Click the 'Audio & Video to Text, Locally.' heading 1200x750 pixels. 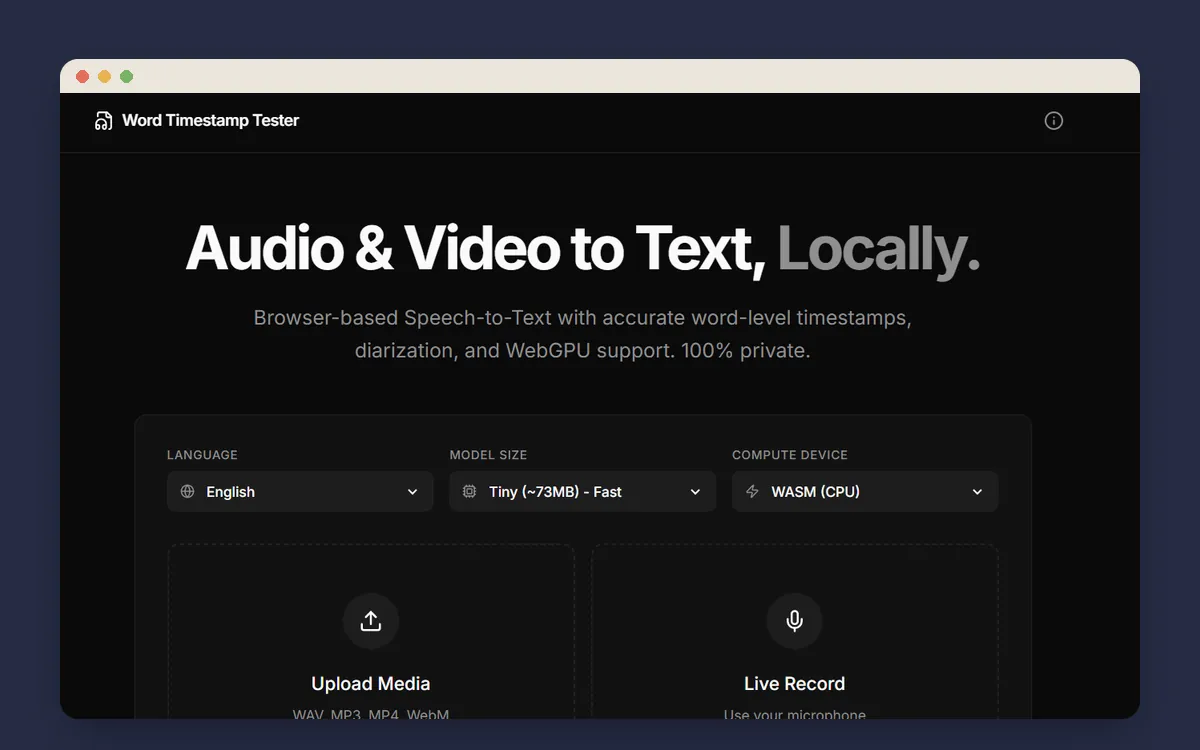click(x=583, y=248)
